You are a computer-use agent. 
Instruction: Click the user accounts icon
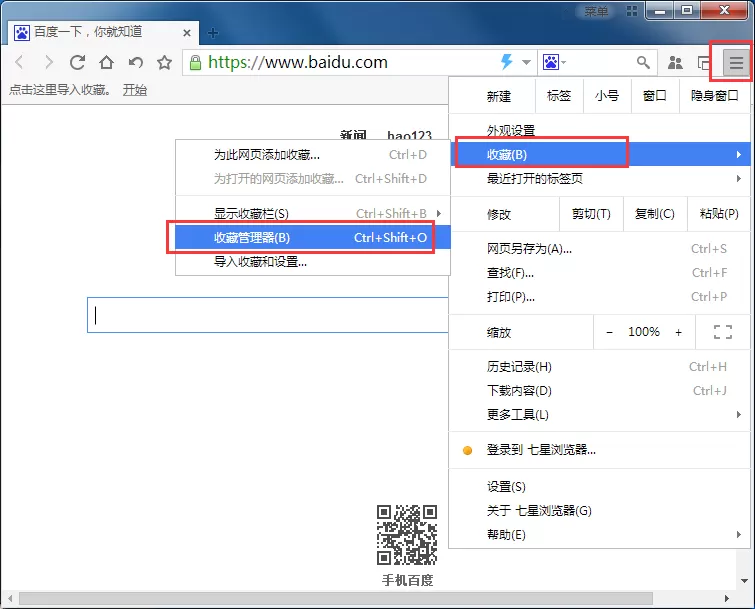coord(675,63)
